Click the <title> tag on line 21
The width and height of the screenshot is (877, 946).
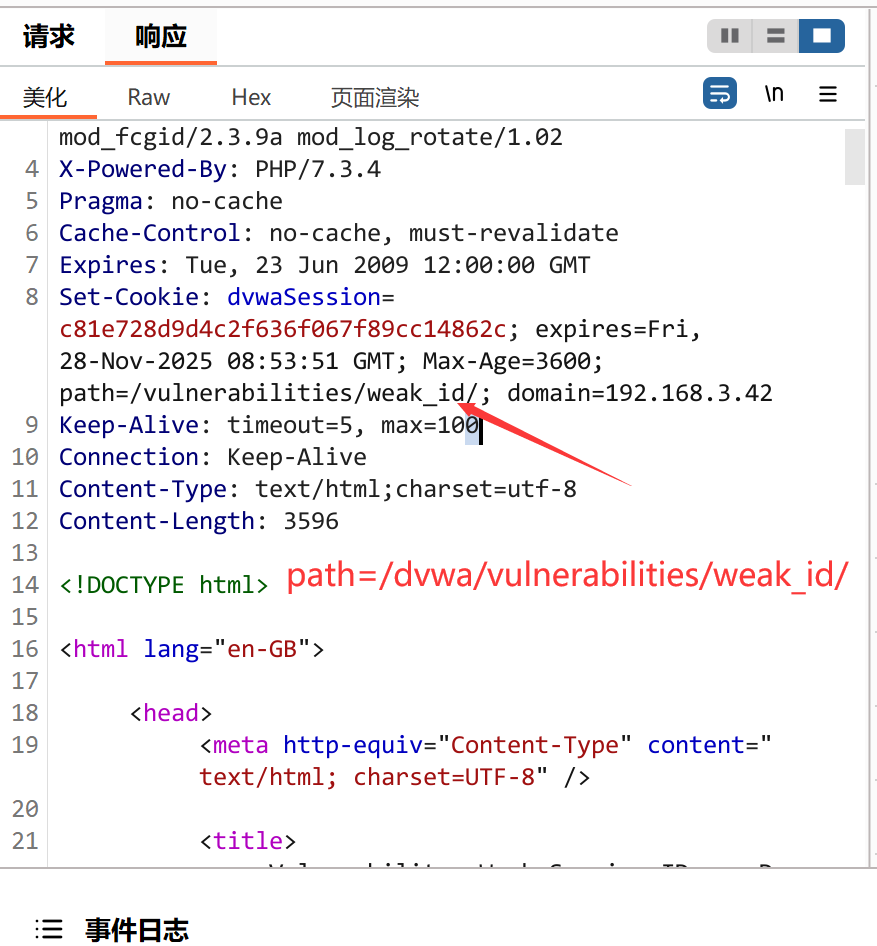[248, 841]
